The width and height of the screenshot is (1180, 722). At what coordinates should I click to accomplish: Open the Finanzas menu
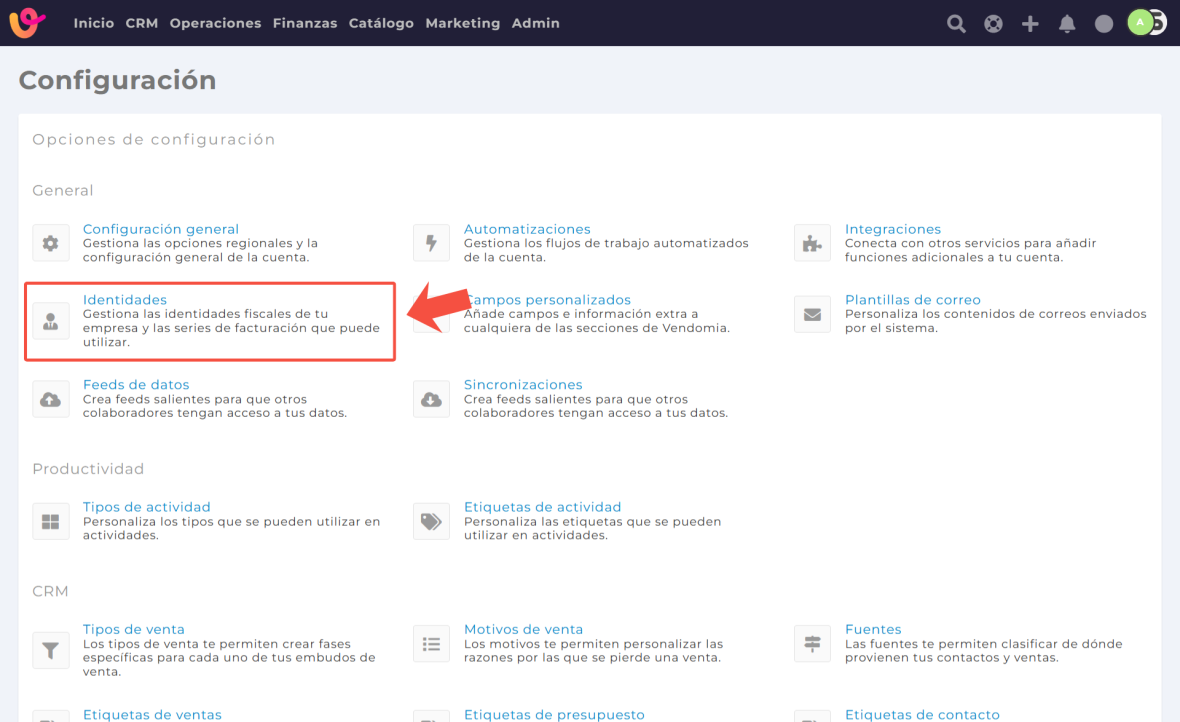[305, 23]
